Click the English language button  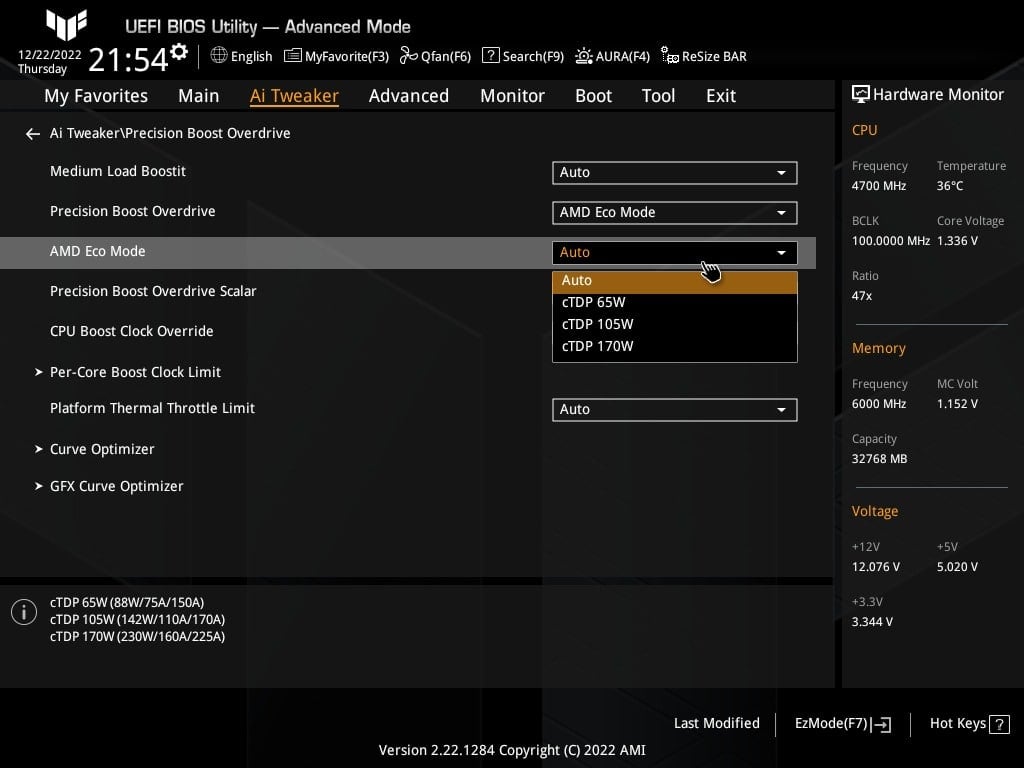click(251, 57)
